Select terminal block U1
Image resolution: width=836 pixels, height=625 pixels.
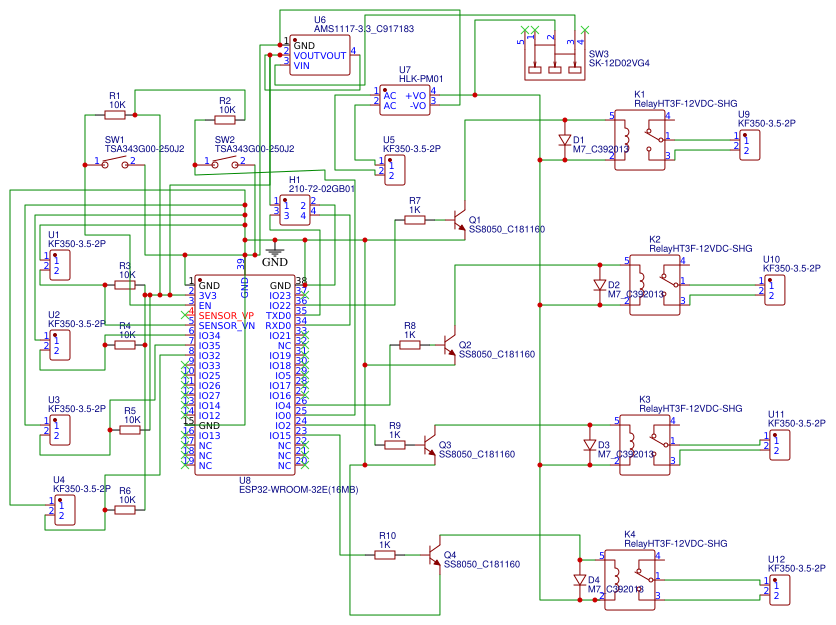click(60, 265)
